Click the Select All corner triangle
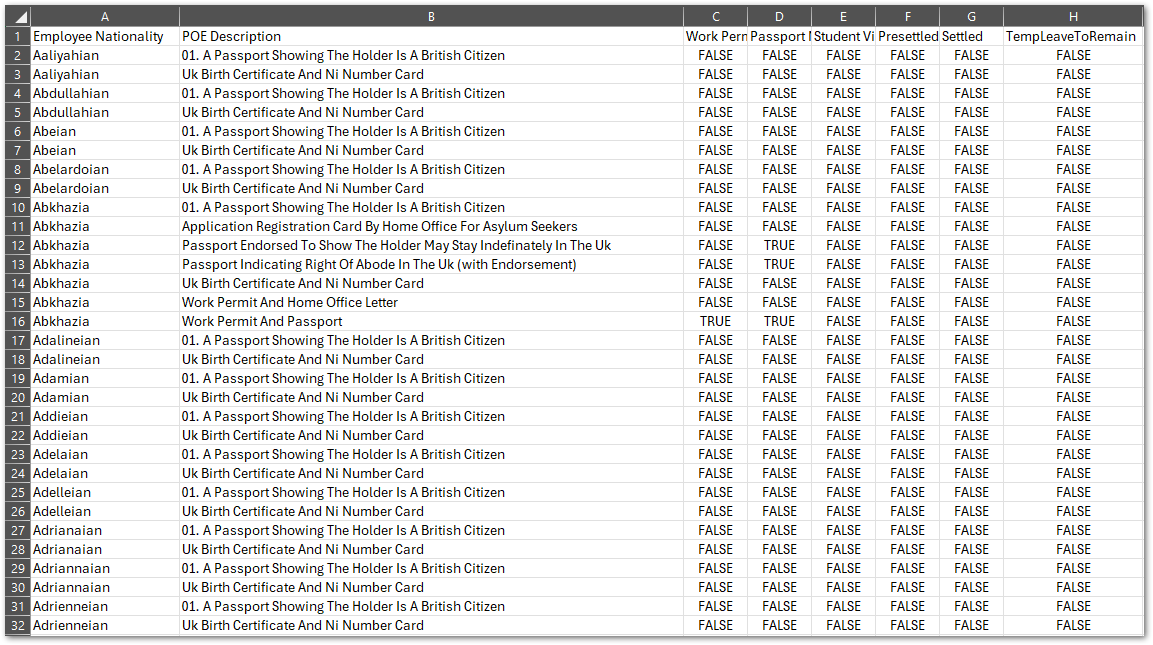 (x=20, y=17)
